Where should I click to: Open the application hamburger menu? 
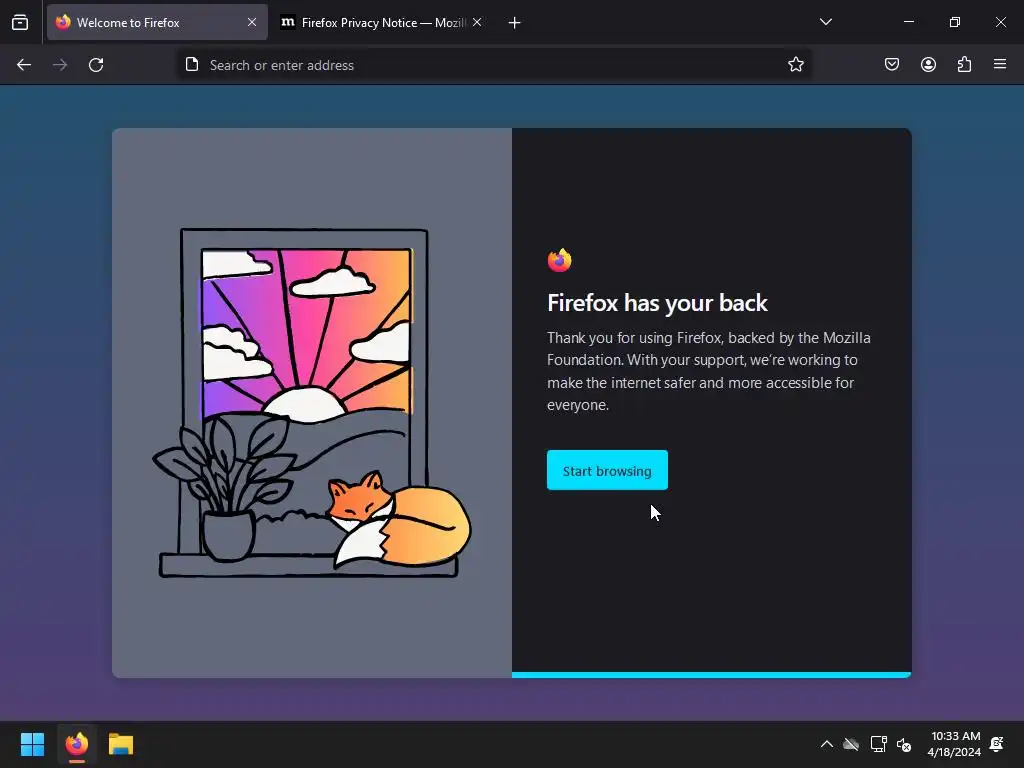(x=1000, y=65)
